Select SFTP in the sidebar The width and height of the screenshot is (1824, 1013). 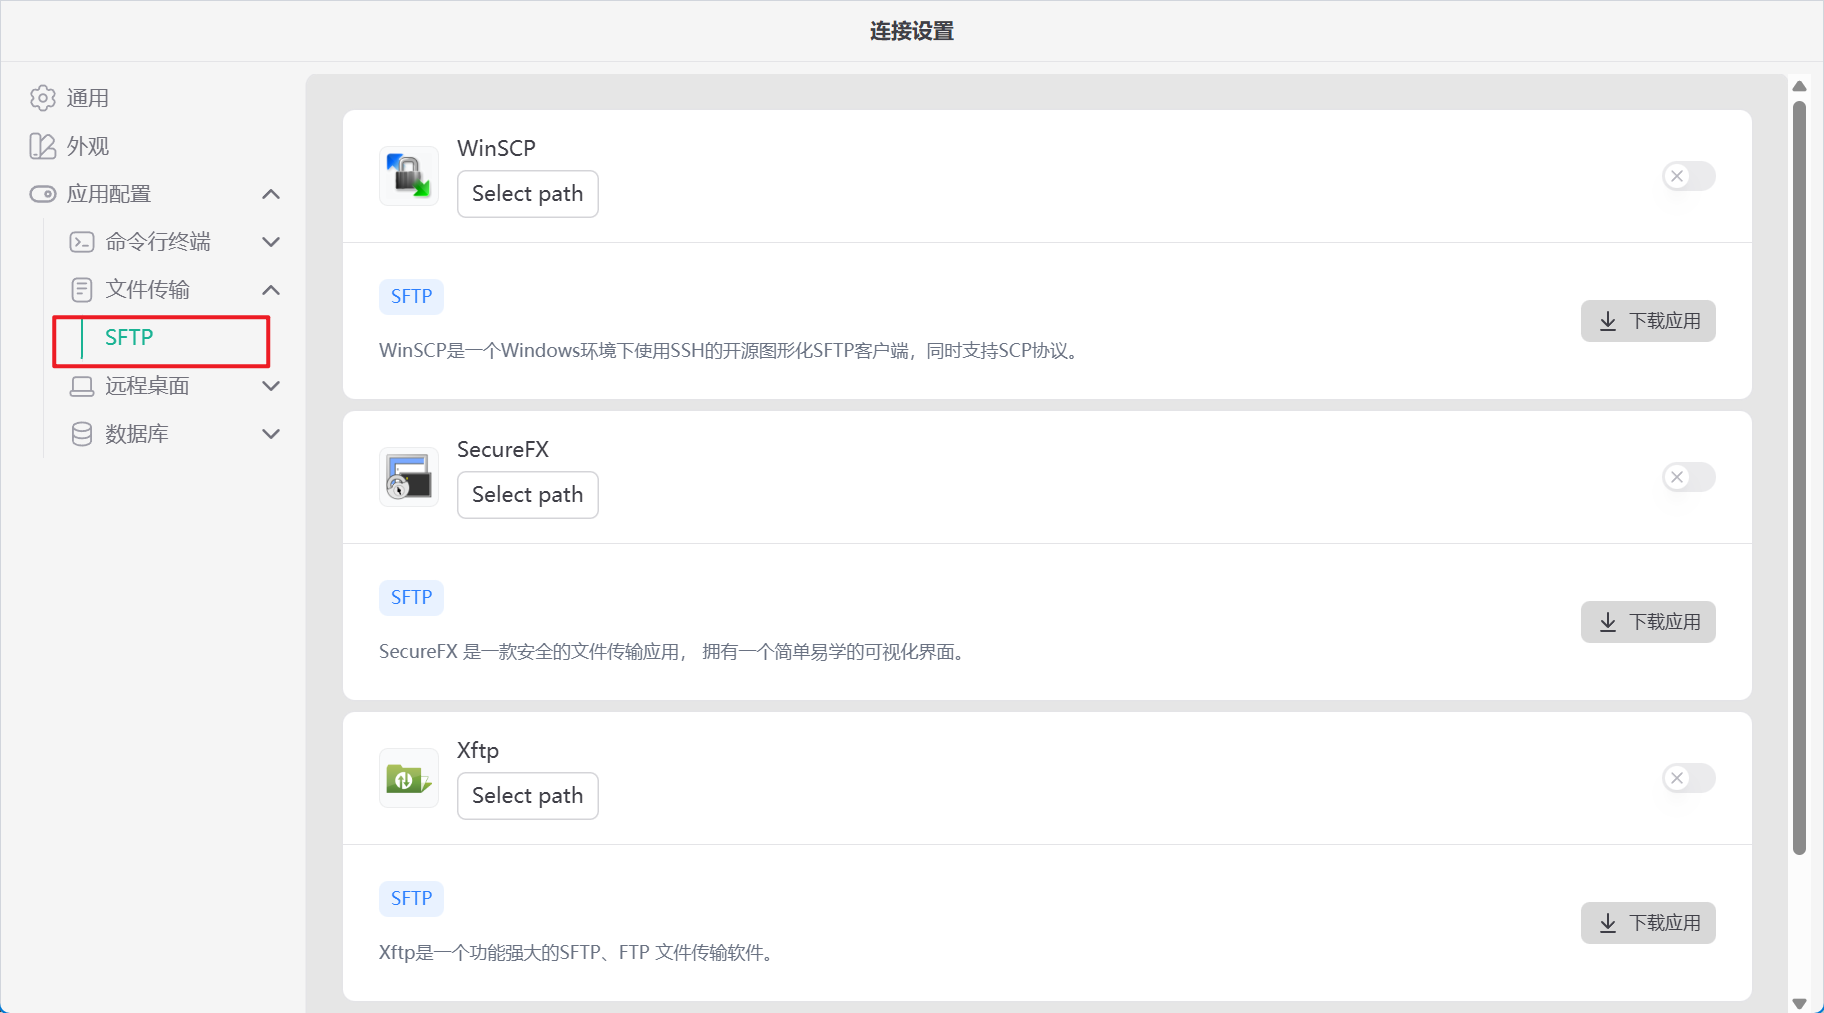tap(130, 338)
